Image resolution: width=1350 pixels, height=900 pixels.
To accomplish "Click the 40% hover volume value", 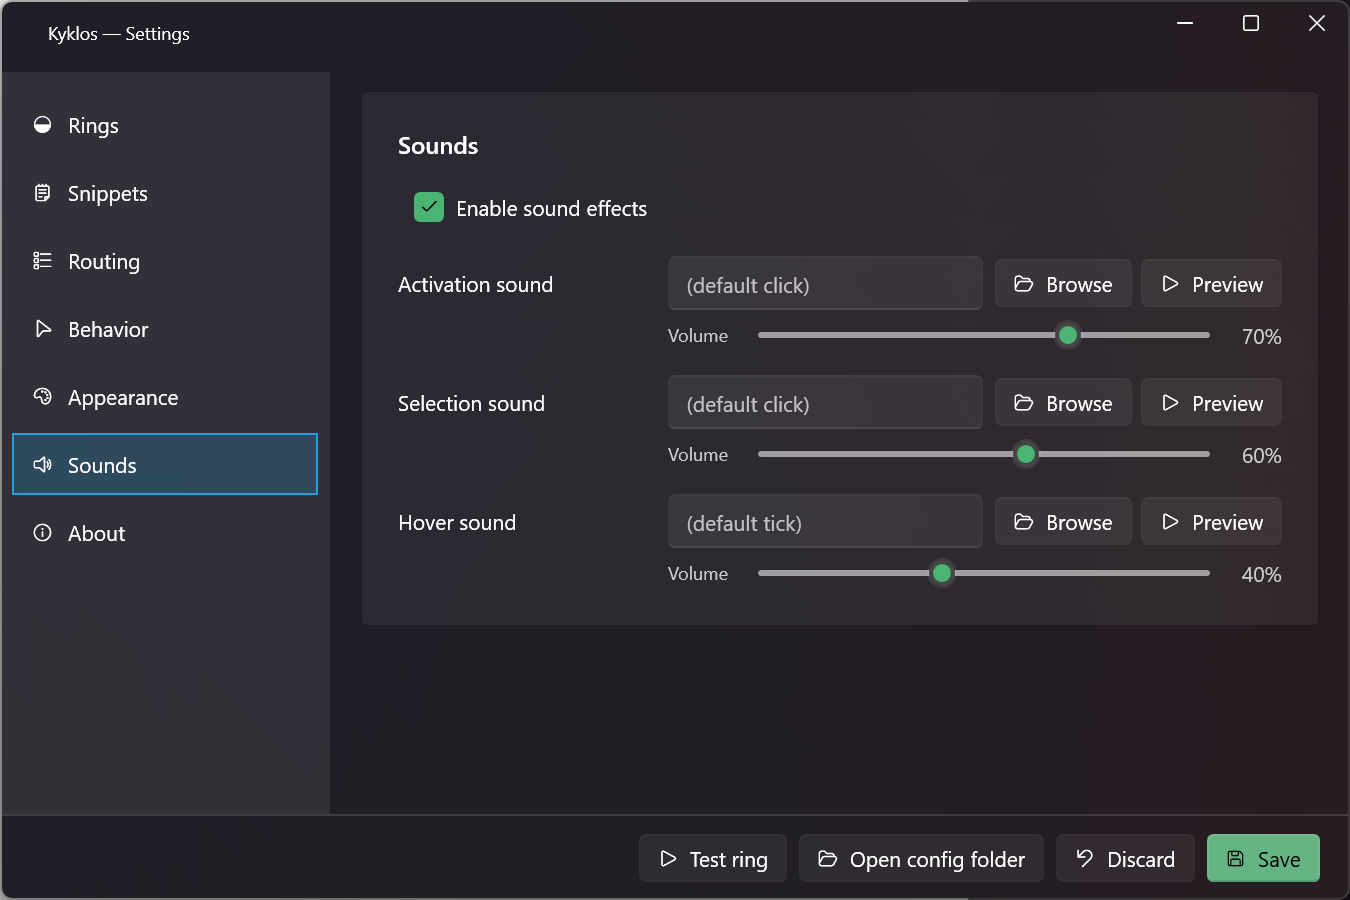I will click(1261, 575).
